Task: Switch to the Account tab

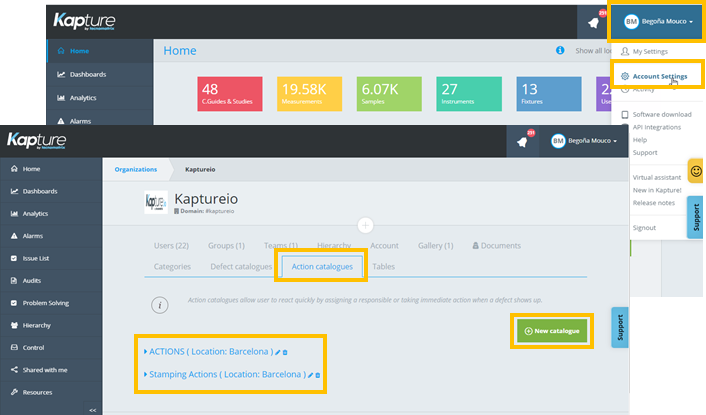Action: (384, 246)
